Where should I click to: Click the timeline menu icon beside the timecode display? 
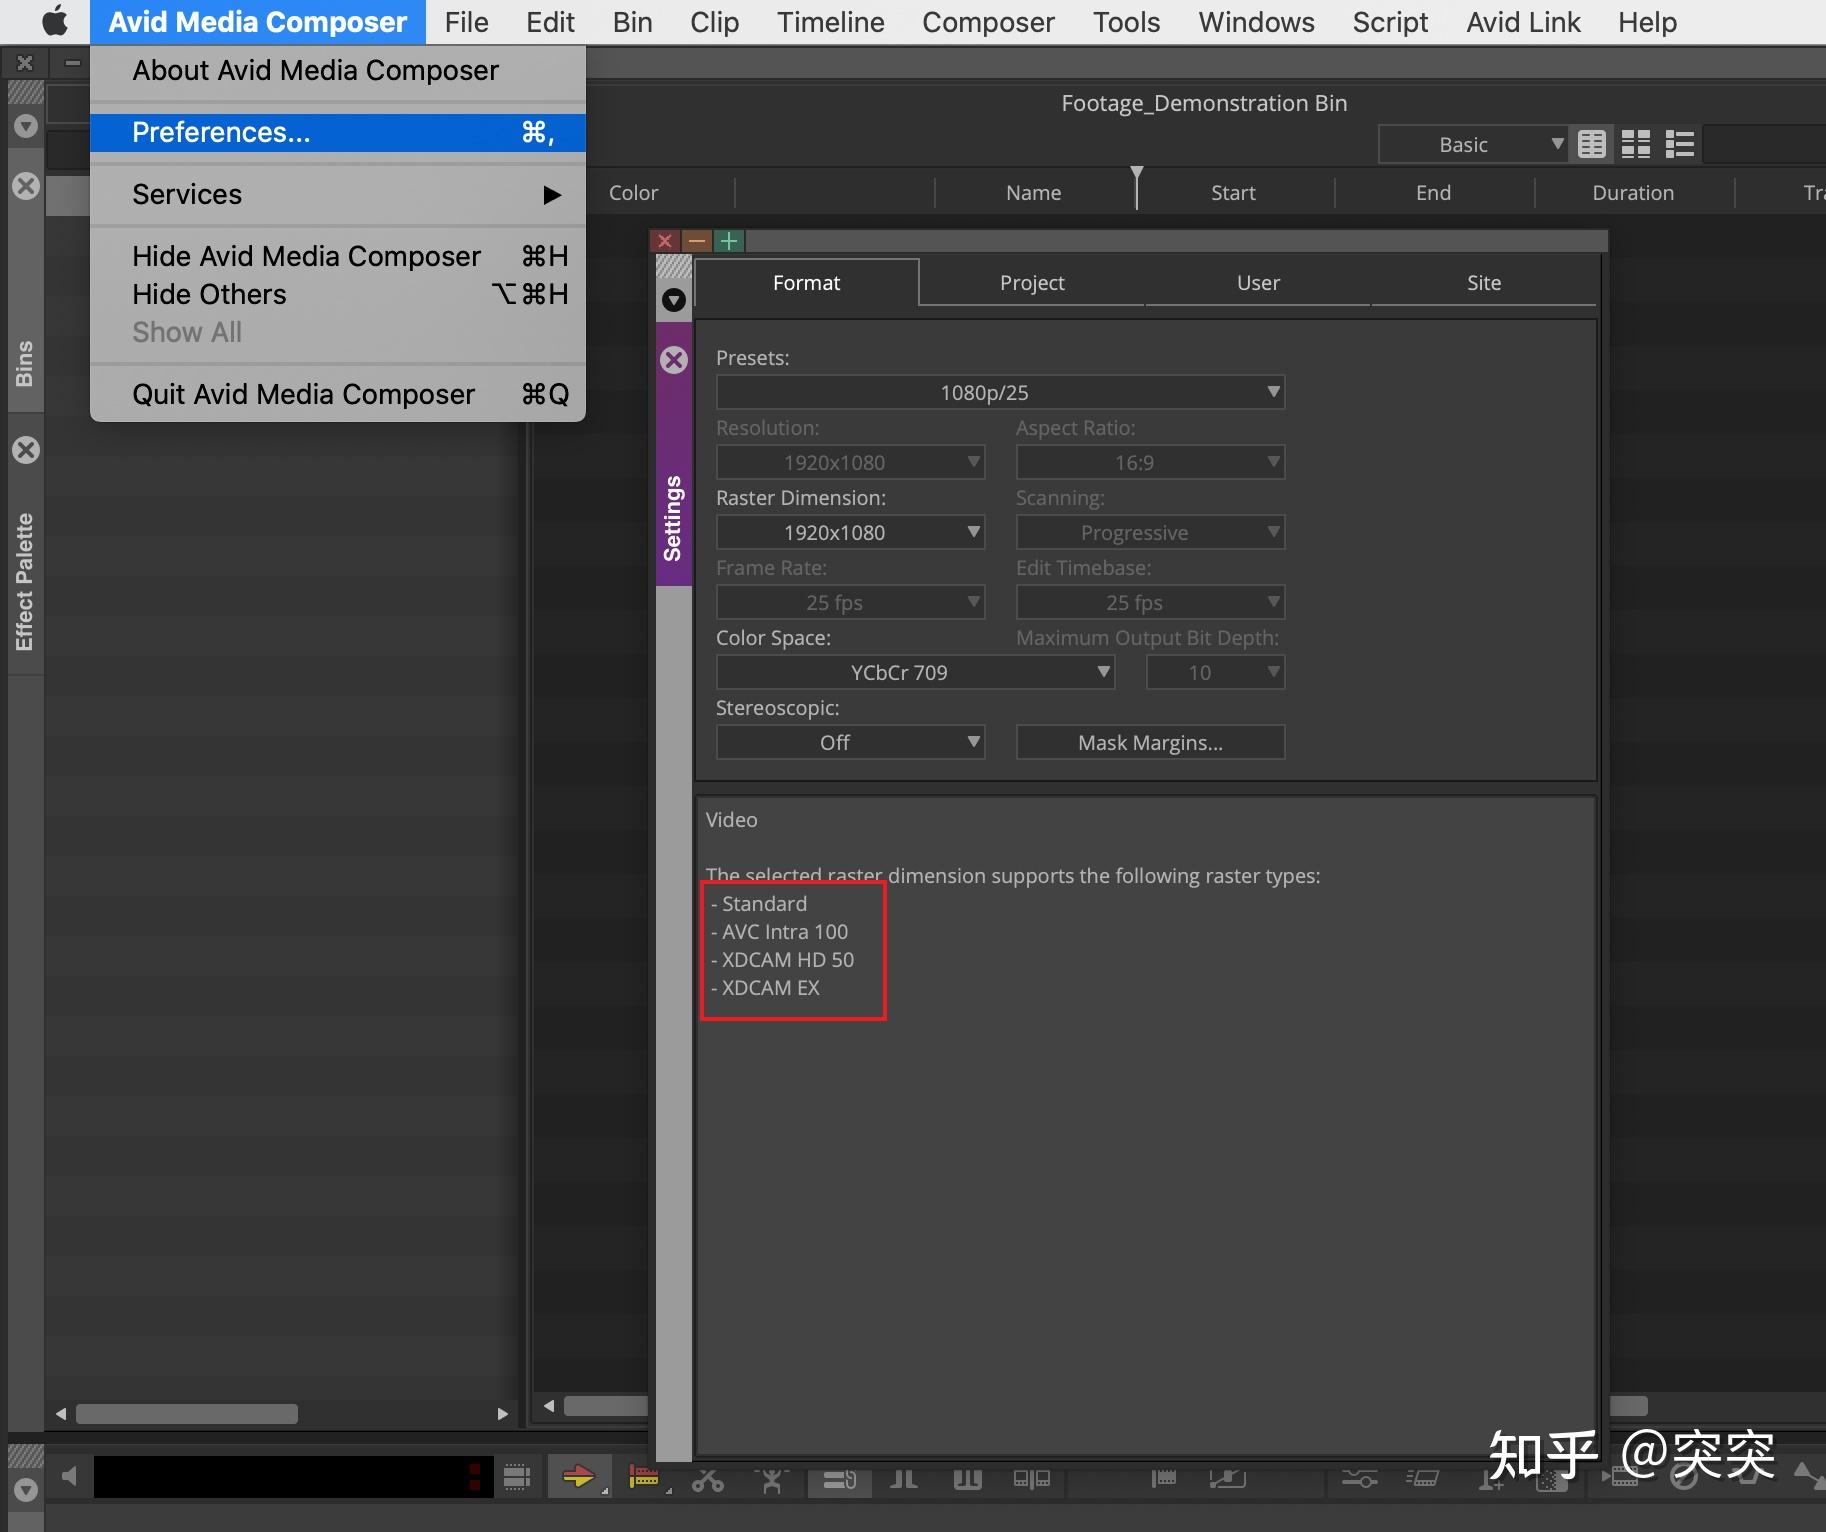click(x=517, y=1476)
